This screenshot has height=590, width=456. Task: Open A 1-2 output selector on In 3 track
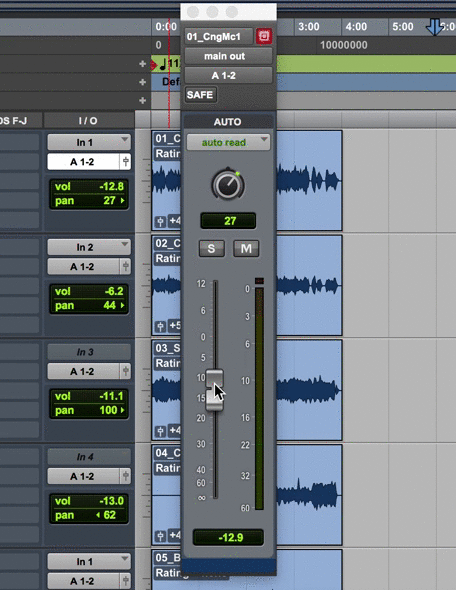tap(83, 371)
